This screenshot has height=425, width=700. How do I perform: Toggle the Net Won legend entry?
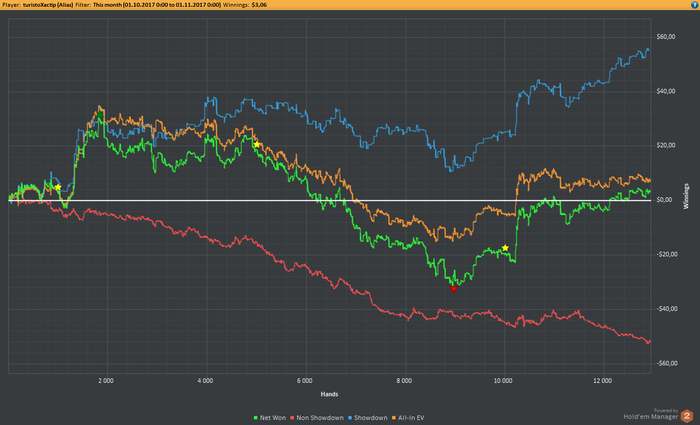[x=270, y=418]
